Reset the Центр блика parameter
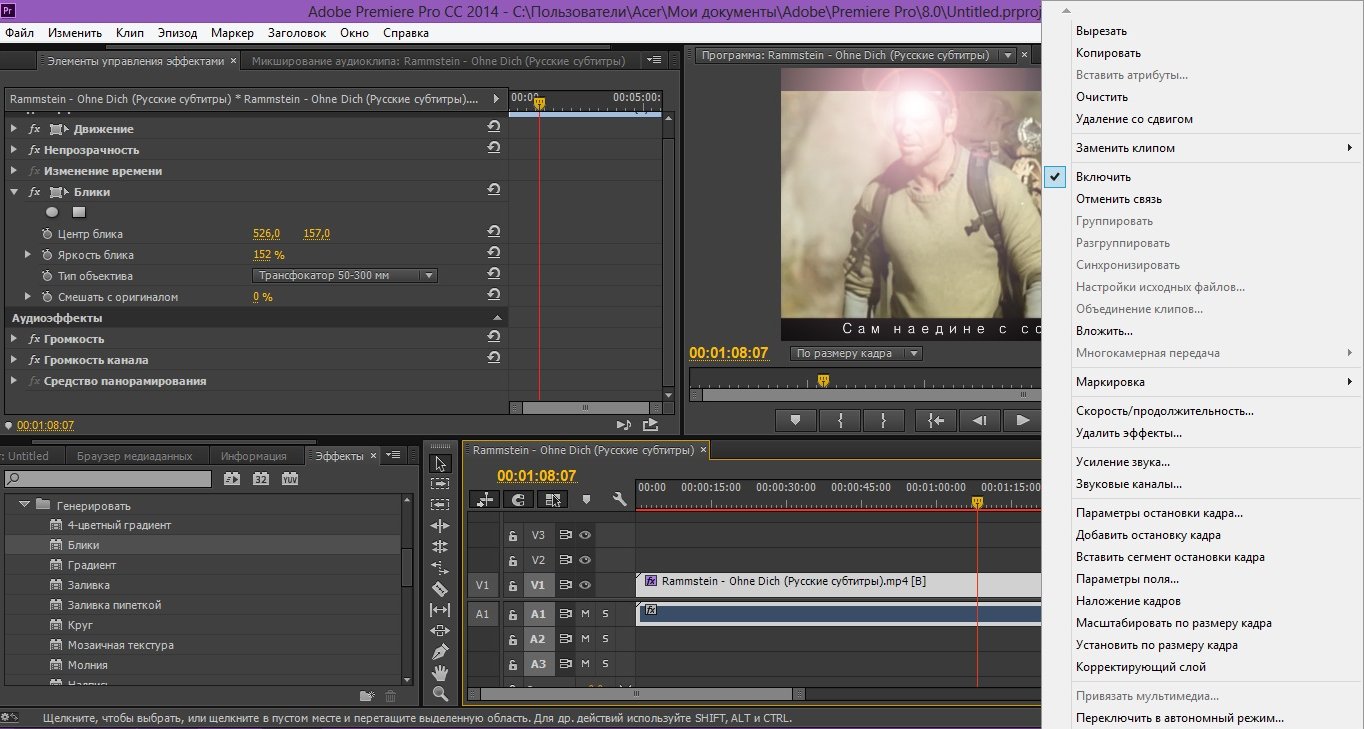The image size is (1364, 729). click(493, 232)
